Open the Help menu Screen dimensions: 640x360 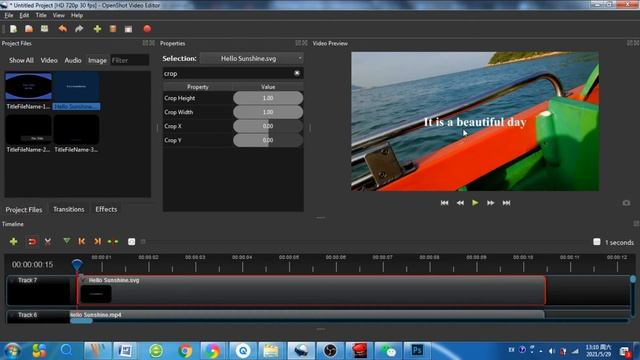[77, 16]
